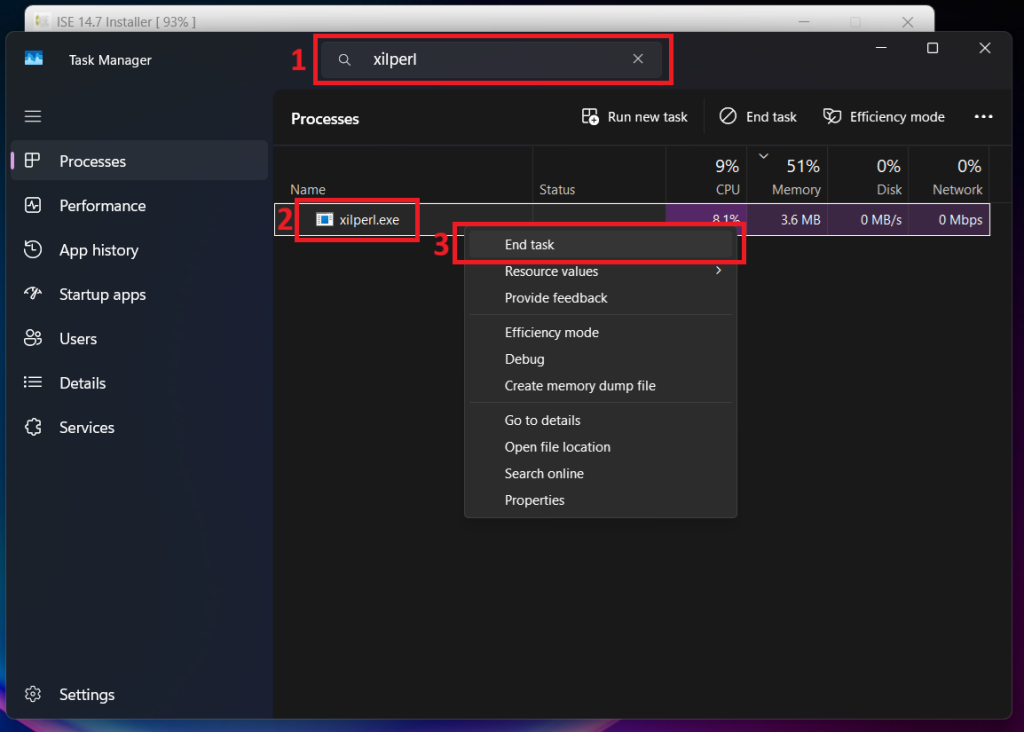Close the Task Manager window

(985, 48)
